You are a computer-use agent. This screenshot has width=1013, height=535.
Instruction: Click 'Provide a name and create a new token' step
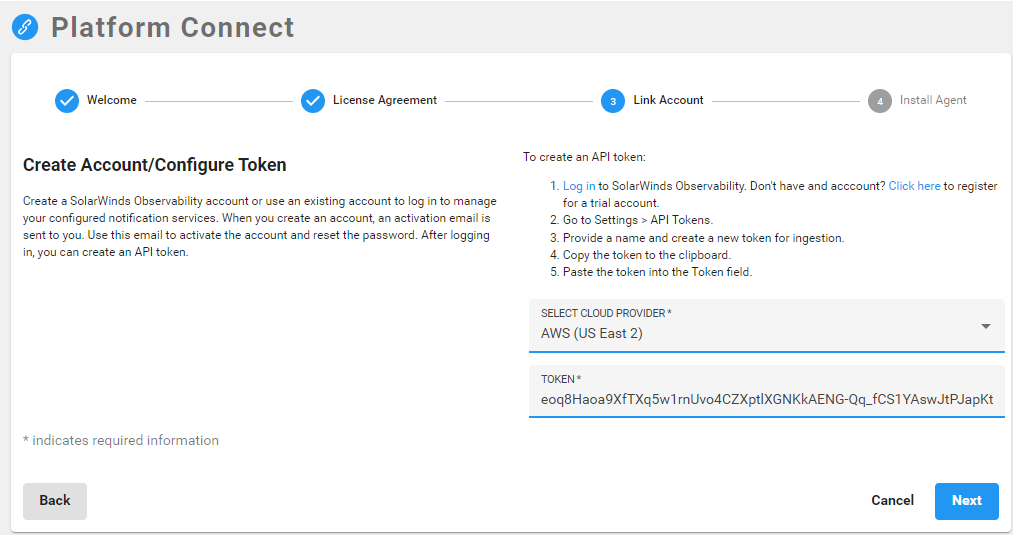click(x=704, y=238)
